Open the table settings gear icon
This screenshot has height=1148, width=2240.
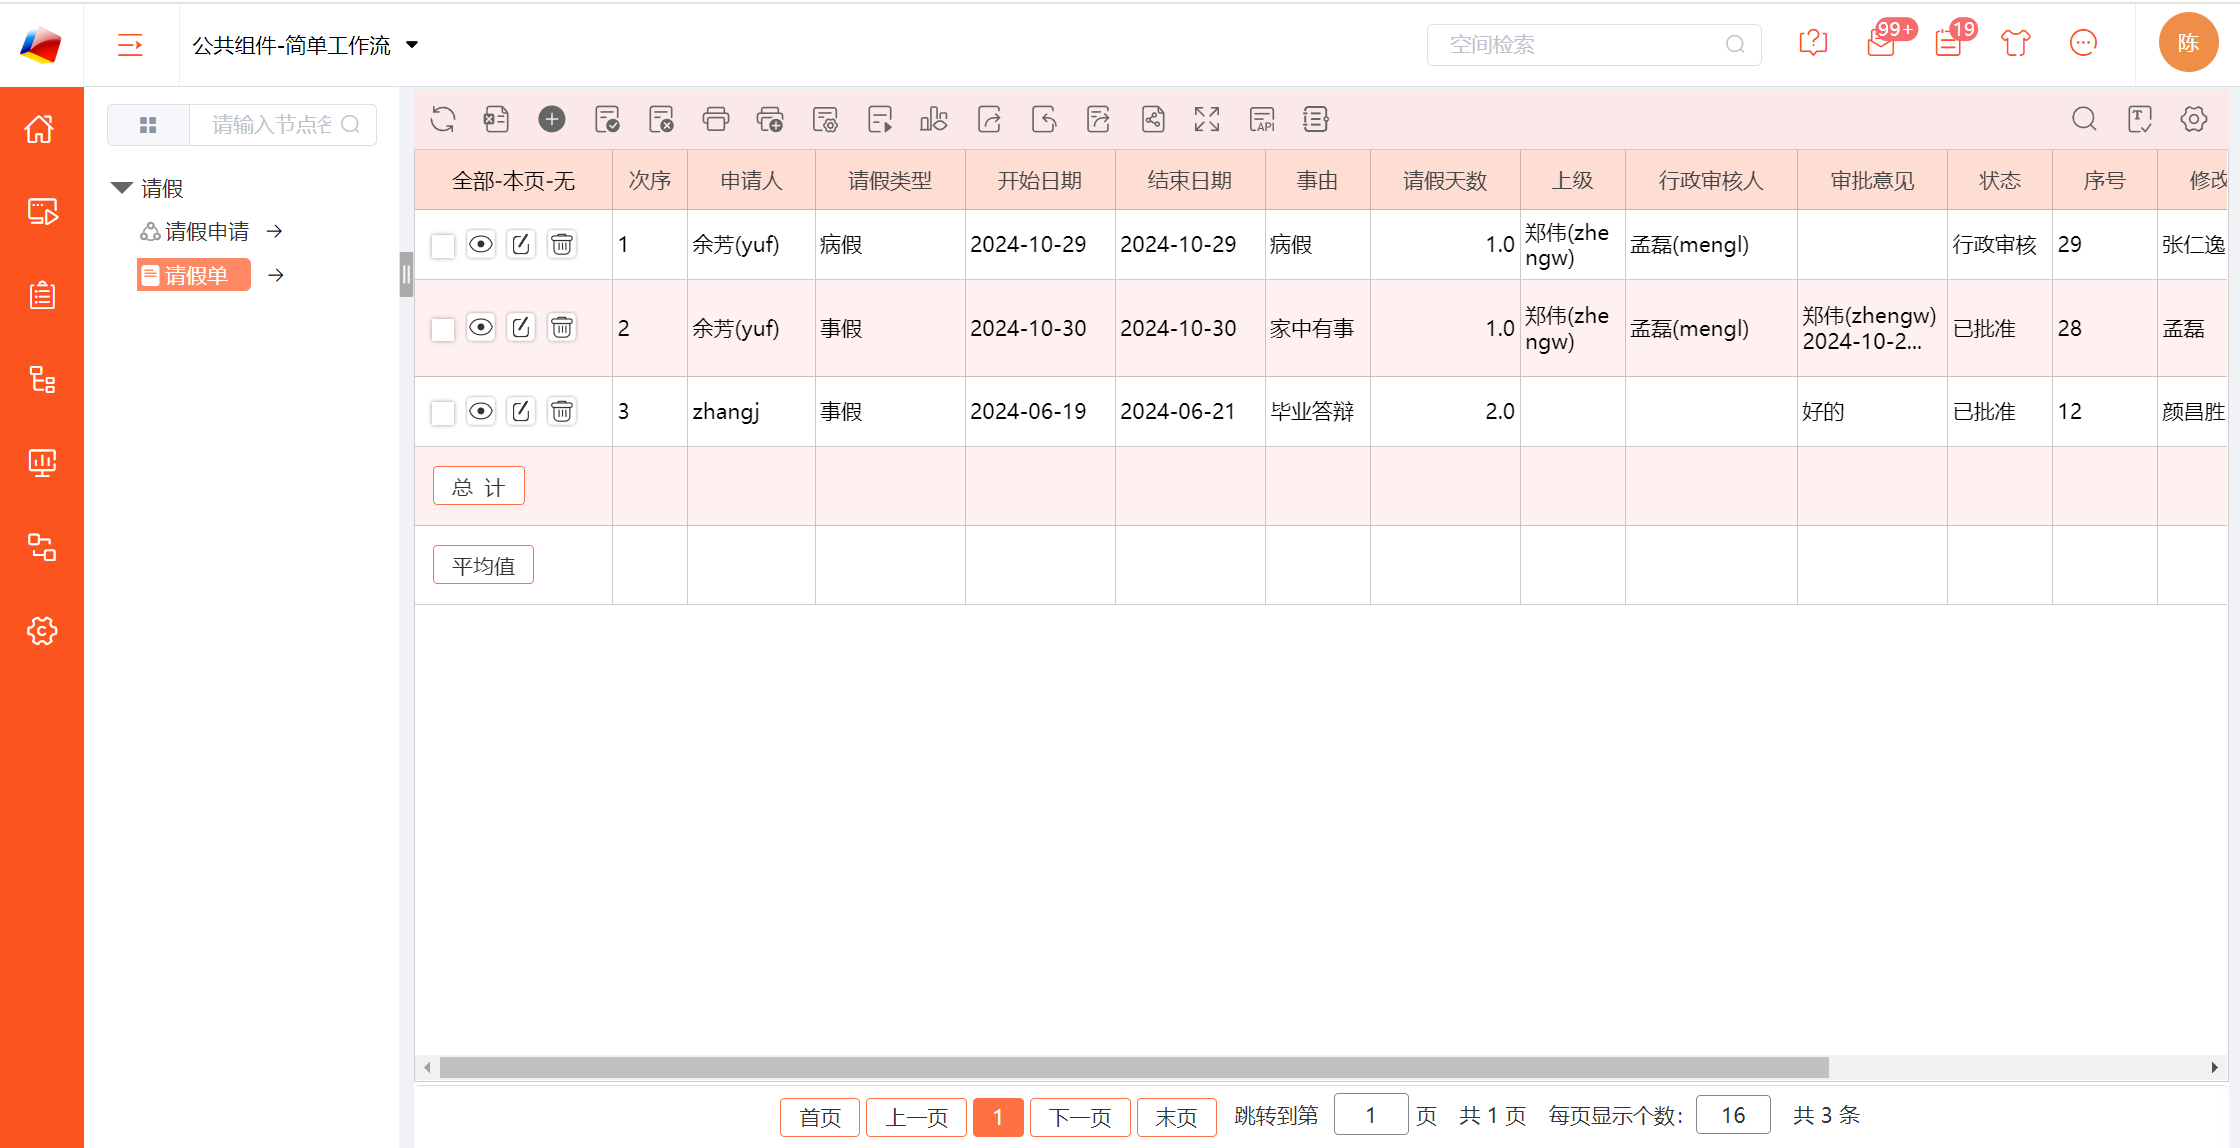[x=2194, y=120]
